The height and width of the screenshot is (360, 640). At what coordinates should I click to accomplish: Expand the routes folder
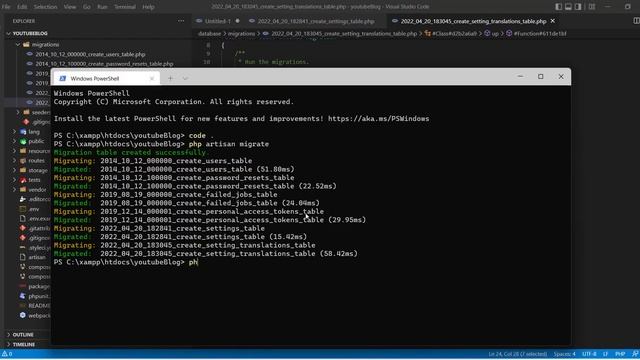pyautogui.click(x=14, y=160)
